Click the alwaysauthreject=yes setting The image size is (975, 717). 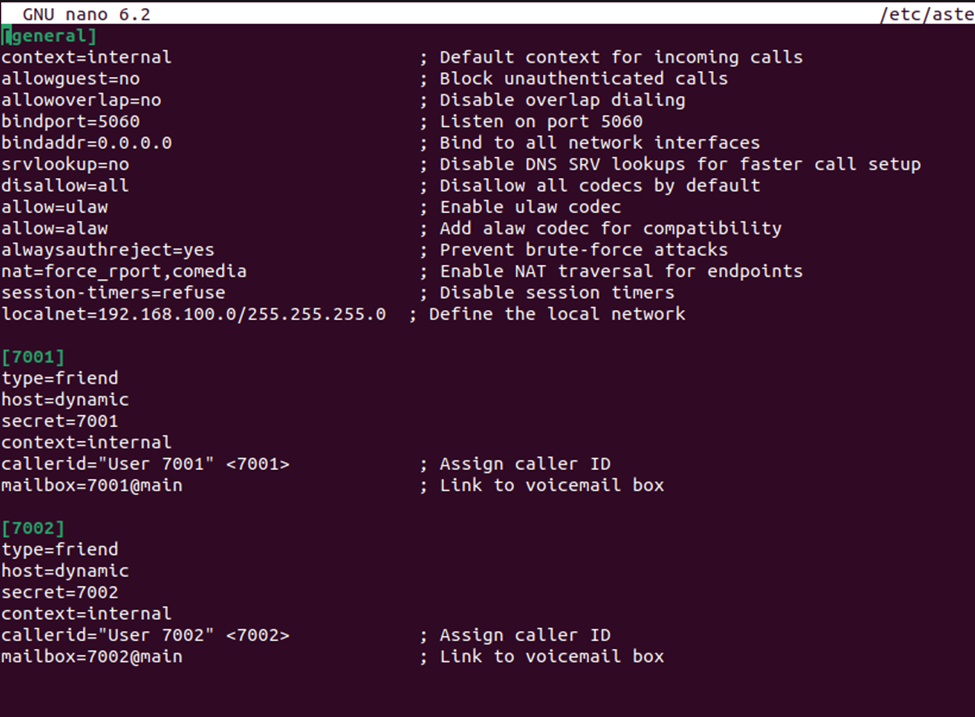click(x=108, y=250)
